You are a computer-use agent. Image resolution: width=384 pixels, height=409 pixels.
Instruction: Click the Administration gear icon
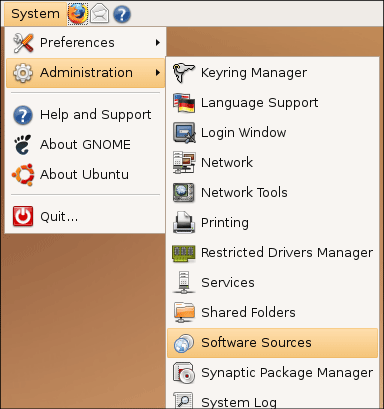tap(23, 73)
